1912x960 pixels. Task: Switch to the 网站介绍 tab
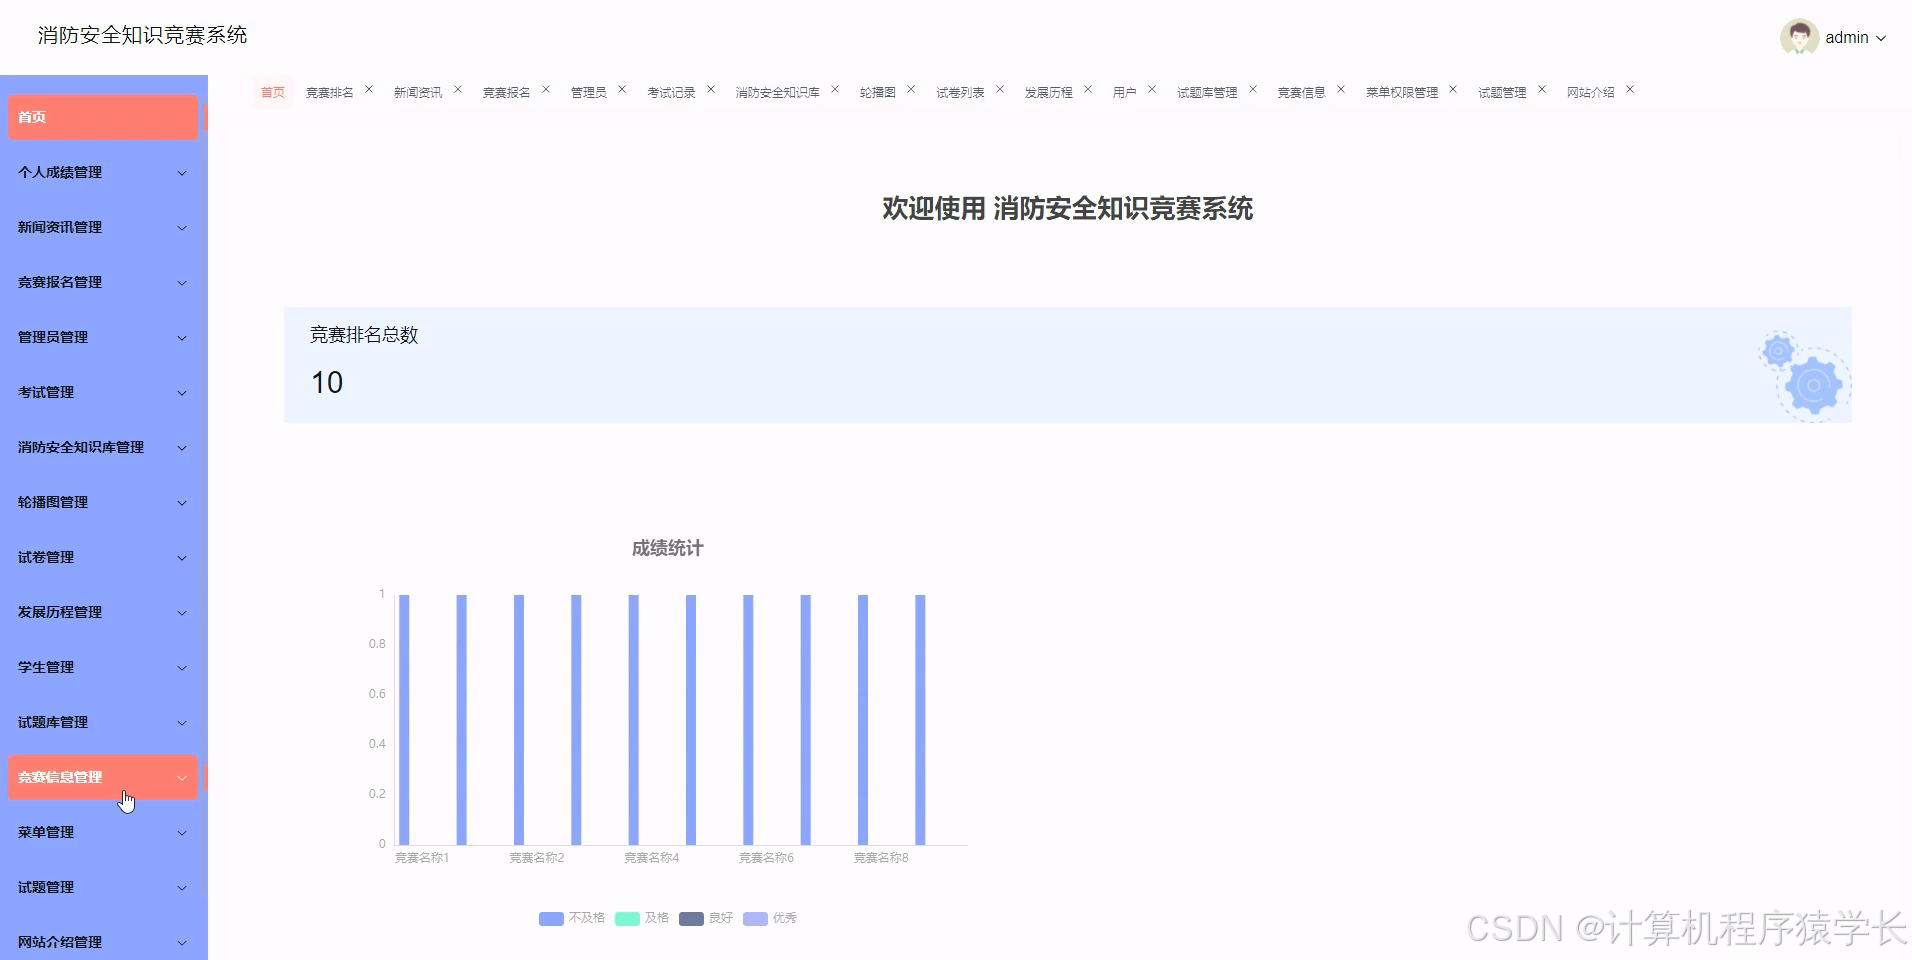click(x=1590, y=92)
